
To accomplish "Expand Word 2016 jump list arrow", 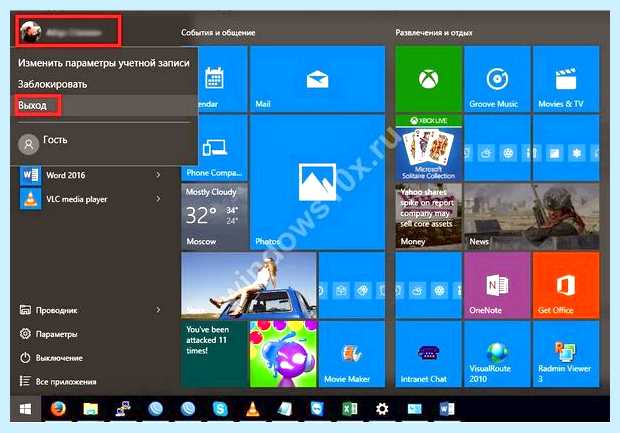I will pyautogui.click(x=158, y=175).
